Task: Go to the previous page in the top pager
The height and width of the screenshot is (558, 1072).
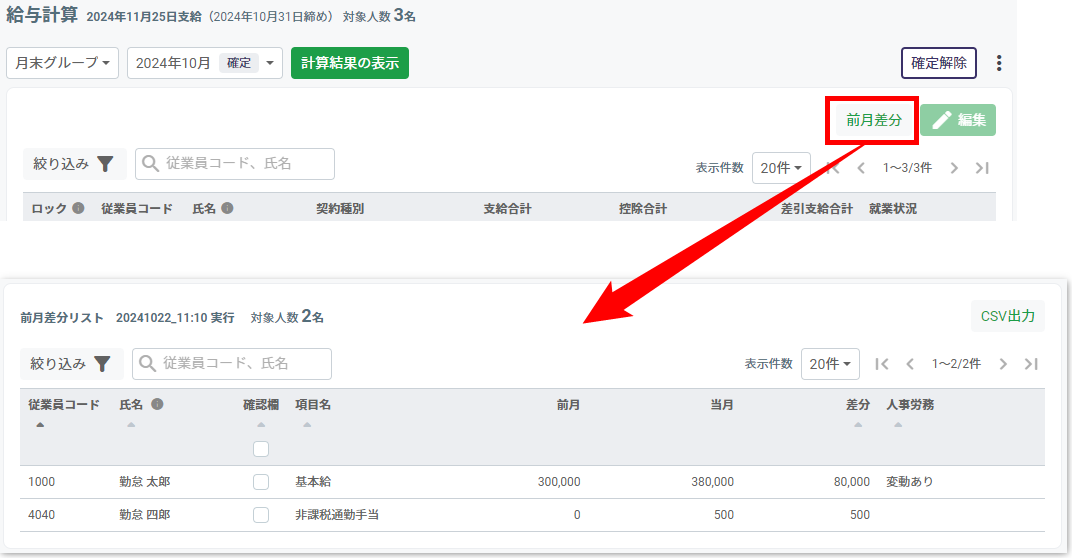Action: tap(861, 168)
